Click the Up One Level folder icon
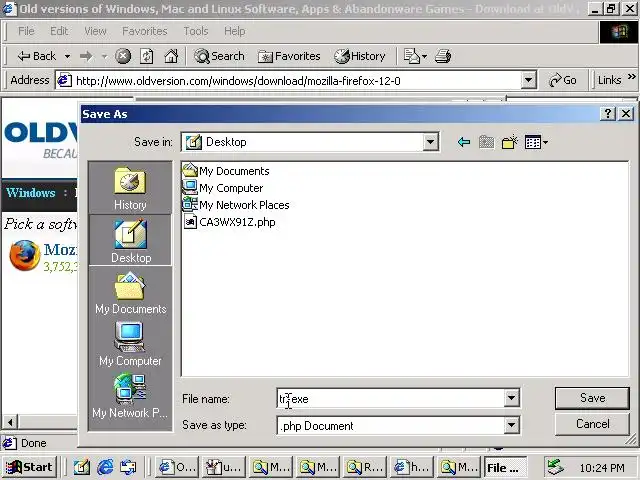 coord(486,142)
